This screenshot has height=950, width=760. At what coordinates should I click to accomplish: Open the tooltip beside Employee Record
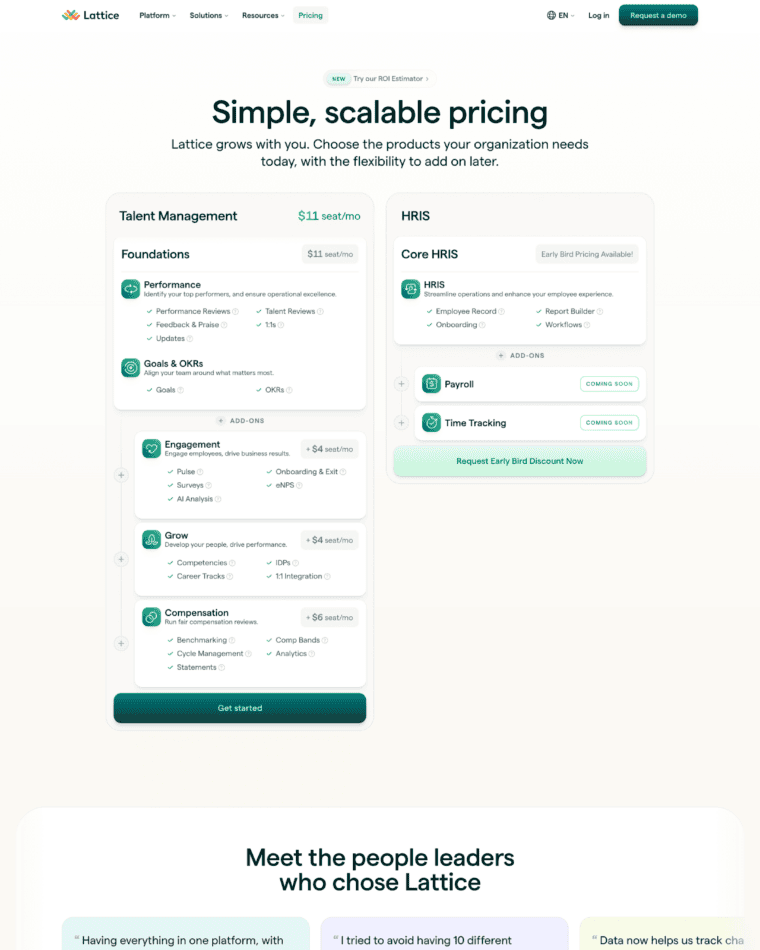502,311
